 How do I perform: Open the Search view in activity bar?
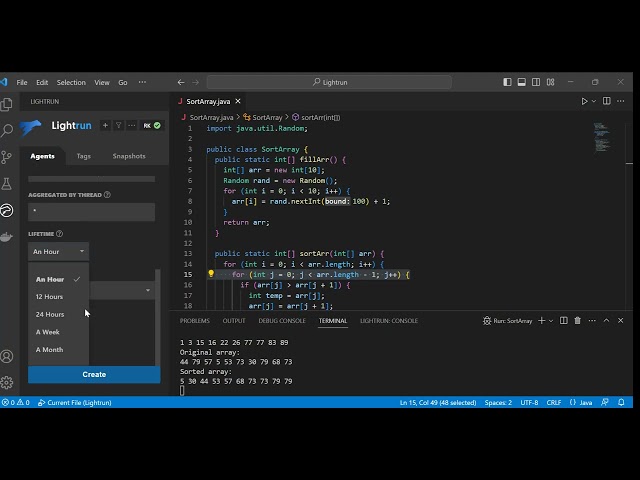pos(7,131)
